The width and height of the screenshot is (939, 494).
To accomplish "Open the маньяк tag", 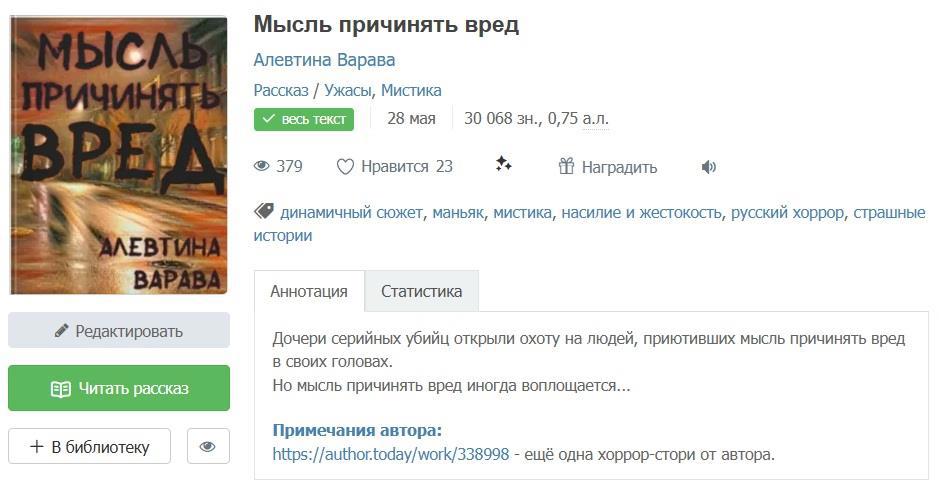I will coord(458,212).
